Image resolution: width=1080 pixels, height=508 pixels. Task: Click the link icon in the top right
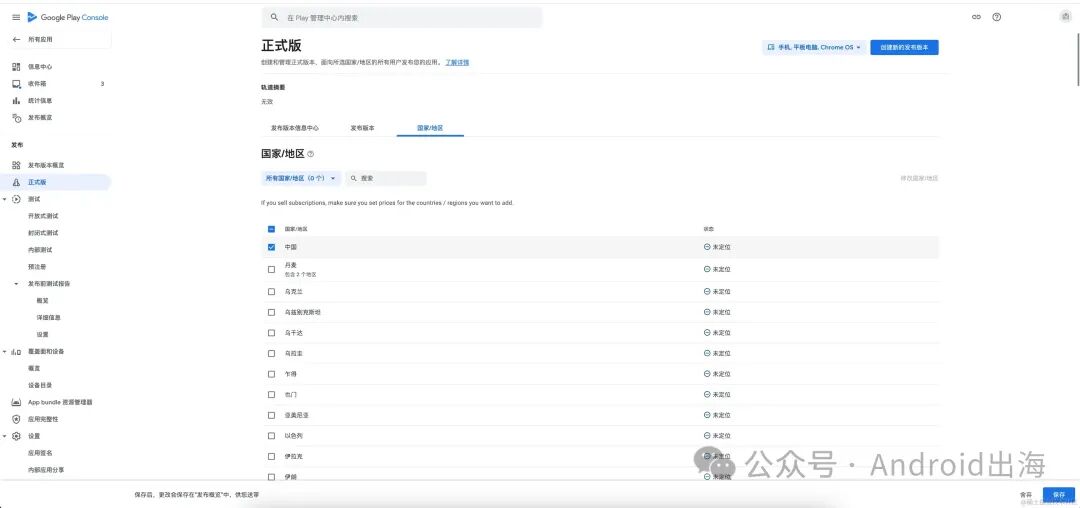click(x=976, y=17)
